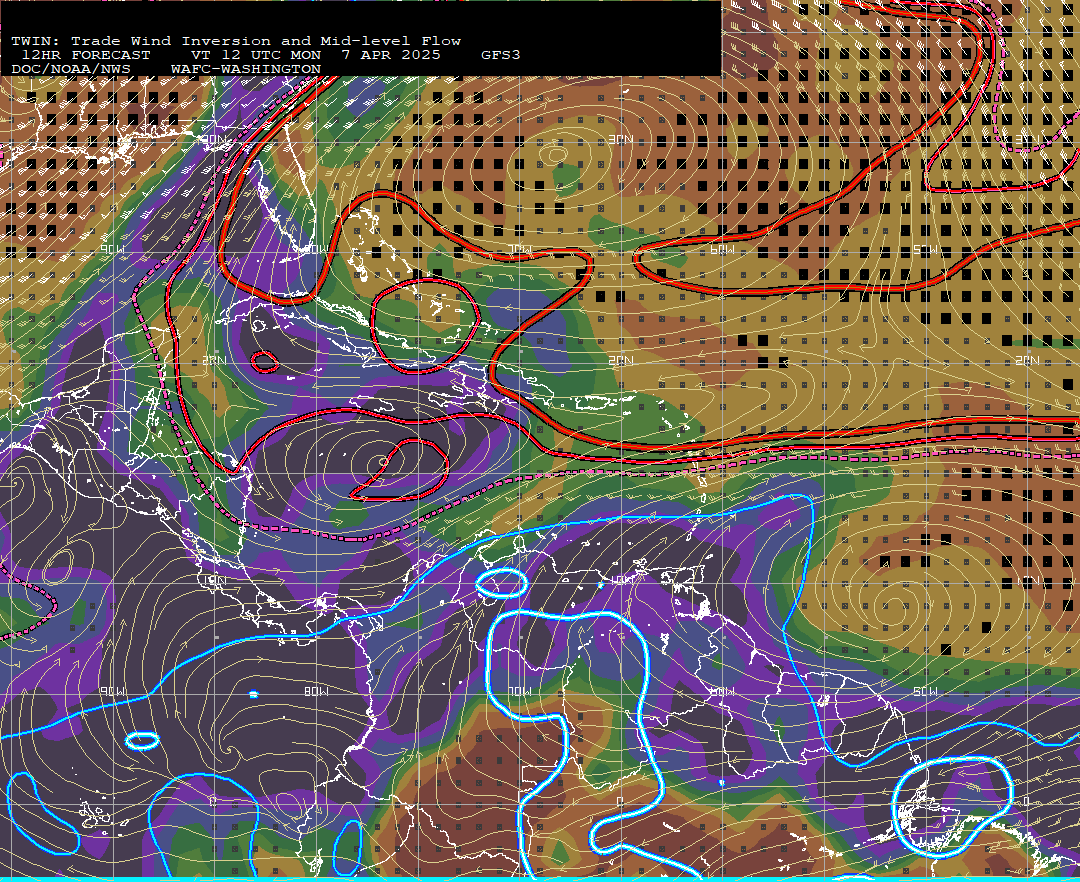
Task: Select the 20N label north of Puerto Rico
Action: pyautogui.click(x=621, y=360)
